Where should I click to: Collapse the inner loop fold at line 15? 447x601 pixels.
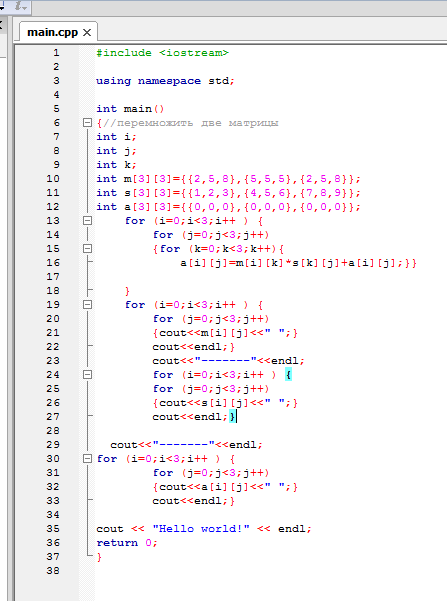click(x=87, y=249)
